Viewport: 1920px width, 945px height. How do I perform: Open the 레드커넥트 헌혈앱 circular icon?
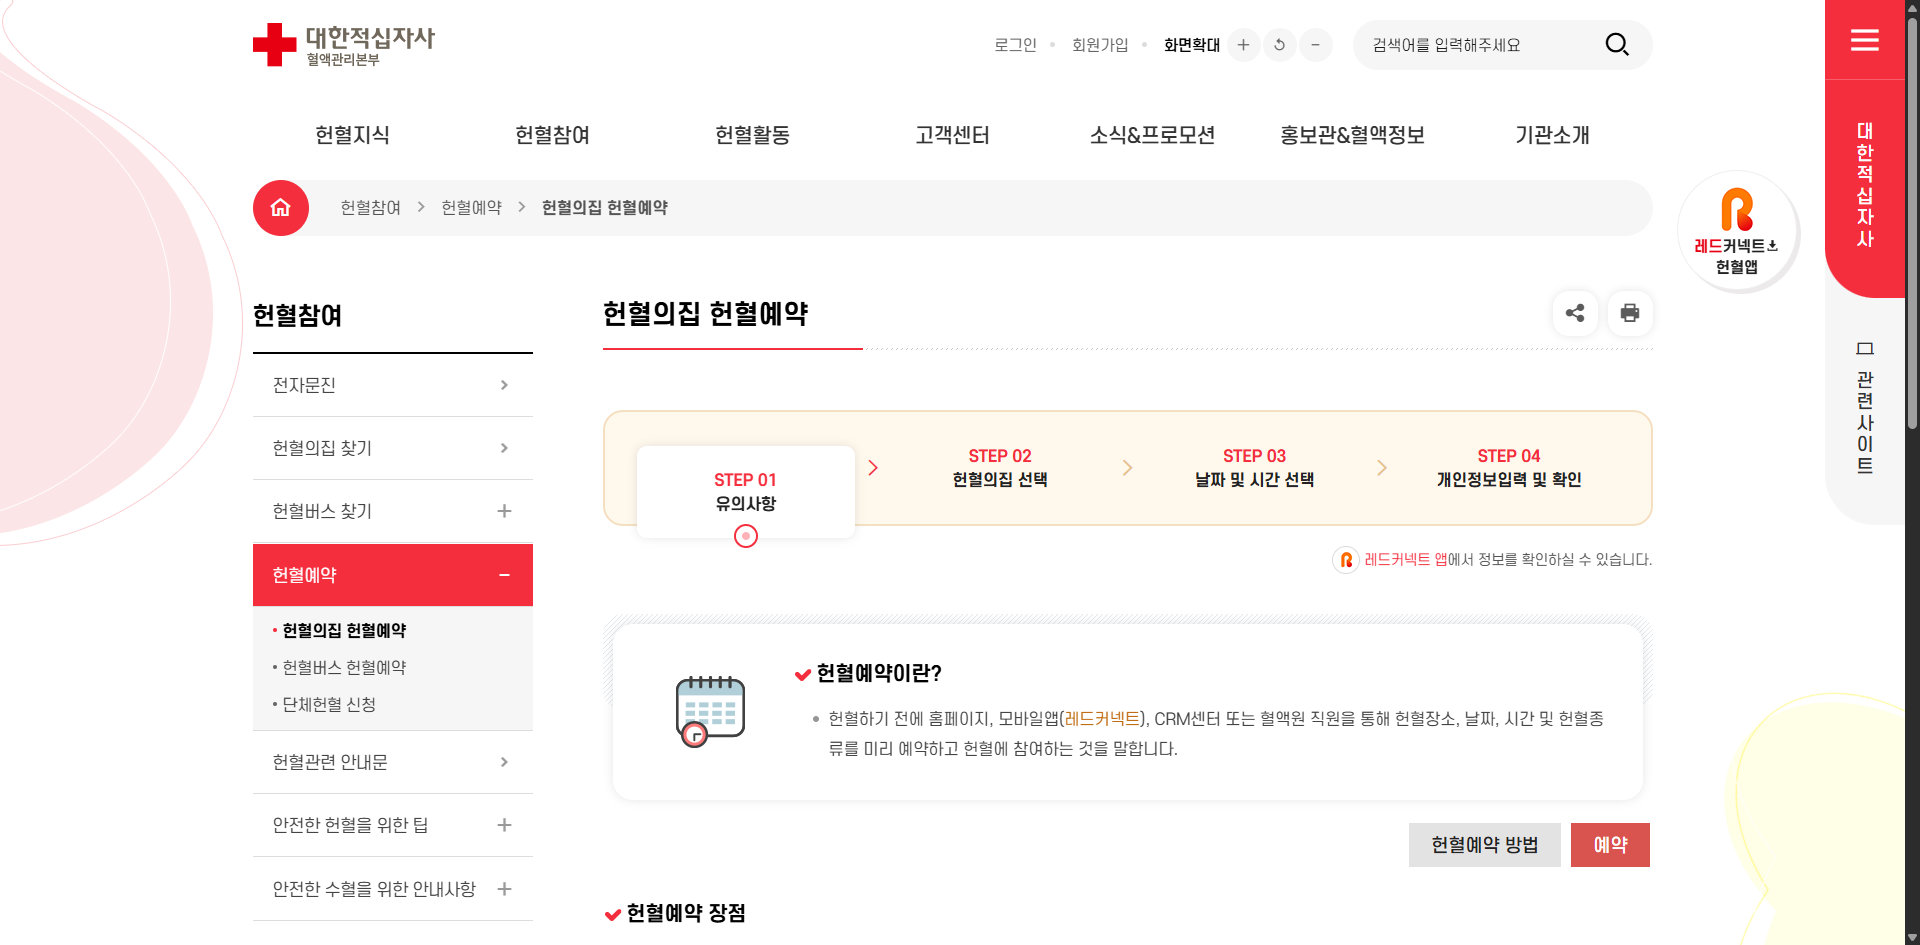tap(1738, 231)
